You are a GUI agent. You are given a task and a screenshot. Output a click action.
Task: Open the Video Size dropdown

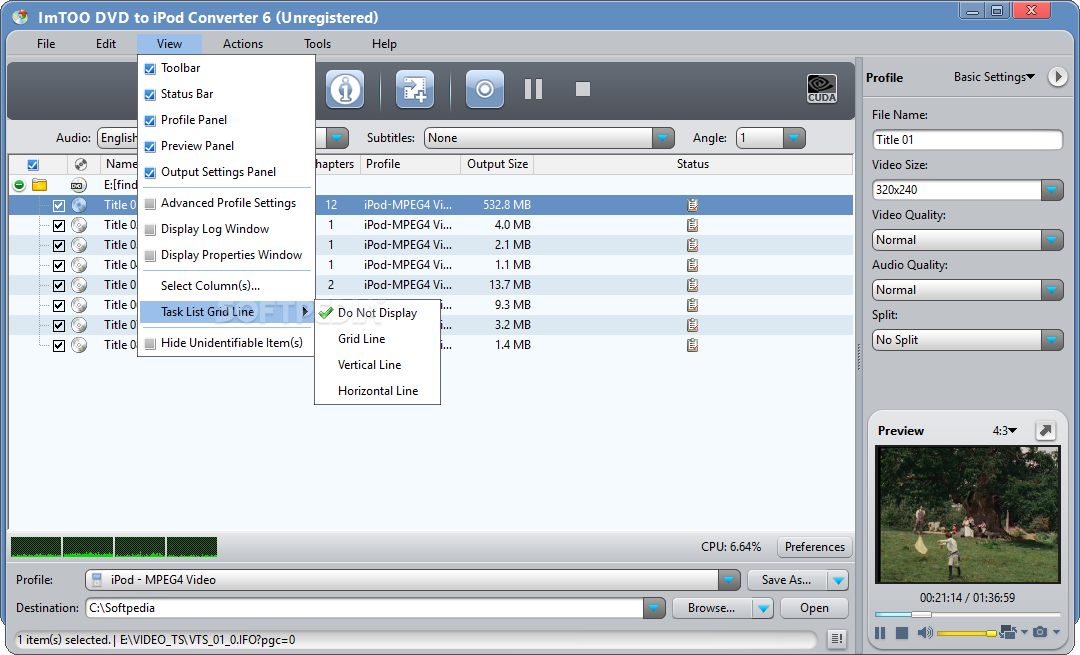[1052, 189]
